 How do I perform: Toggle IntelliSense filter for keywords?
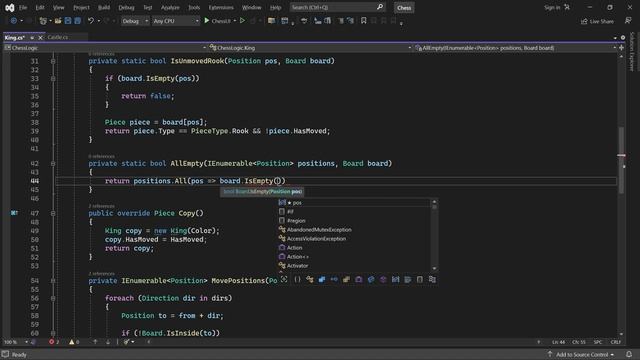click(408, 280)
